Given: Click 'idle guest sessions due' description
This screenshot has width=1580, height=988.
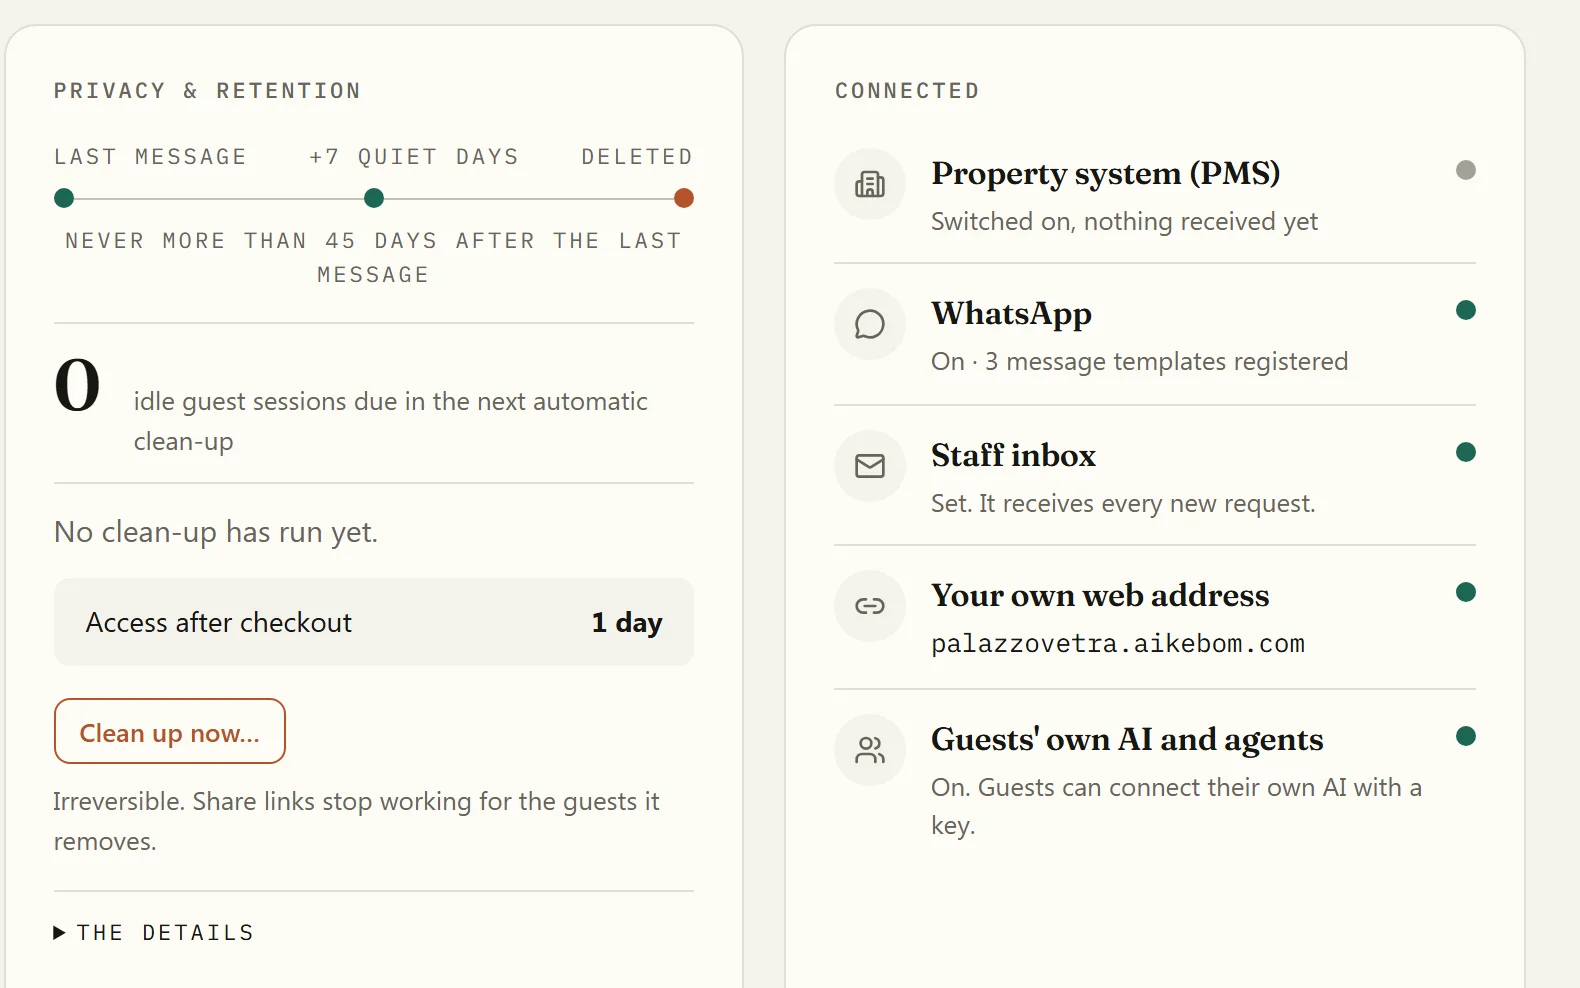Looking at the screenshot, I should [x=391, y=421].
